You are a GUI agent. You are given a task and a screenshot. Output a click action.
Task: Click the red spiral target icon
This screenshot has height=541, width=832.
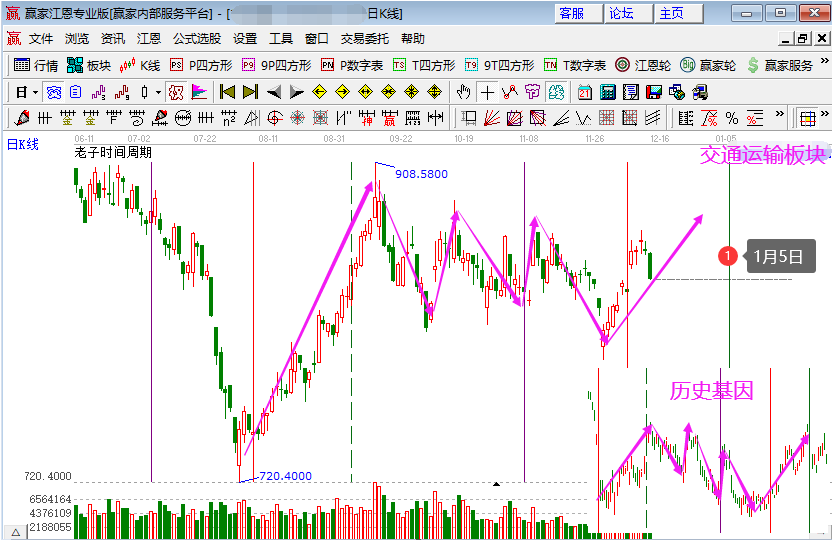tap(274, 118)
